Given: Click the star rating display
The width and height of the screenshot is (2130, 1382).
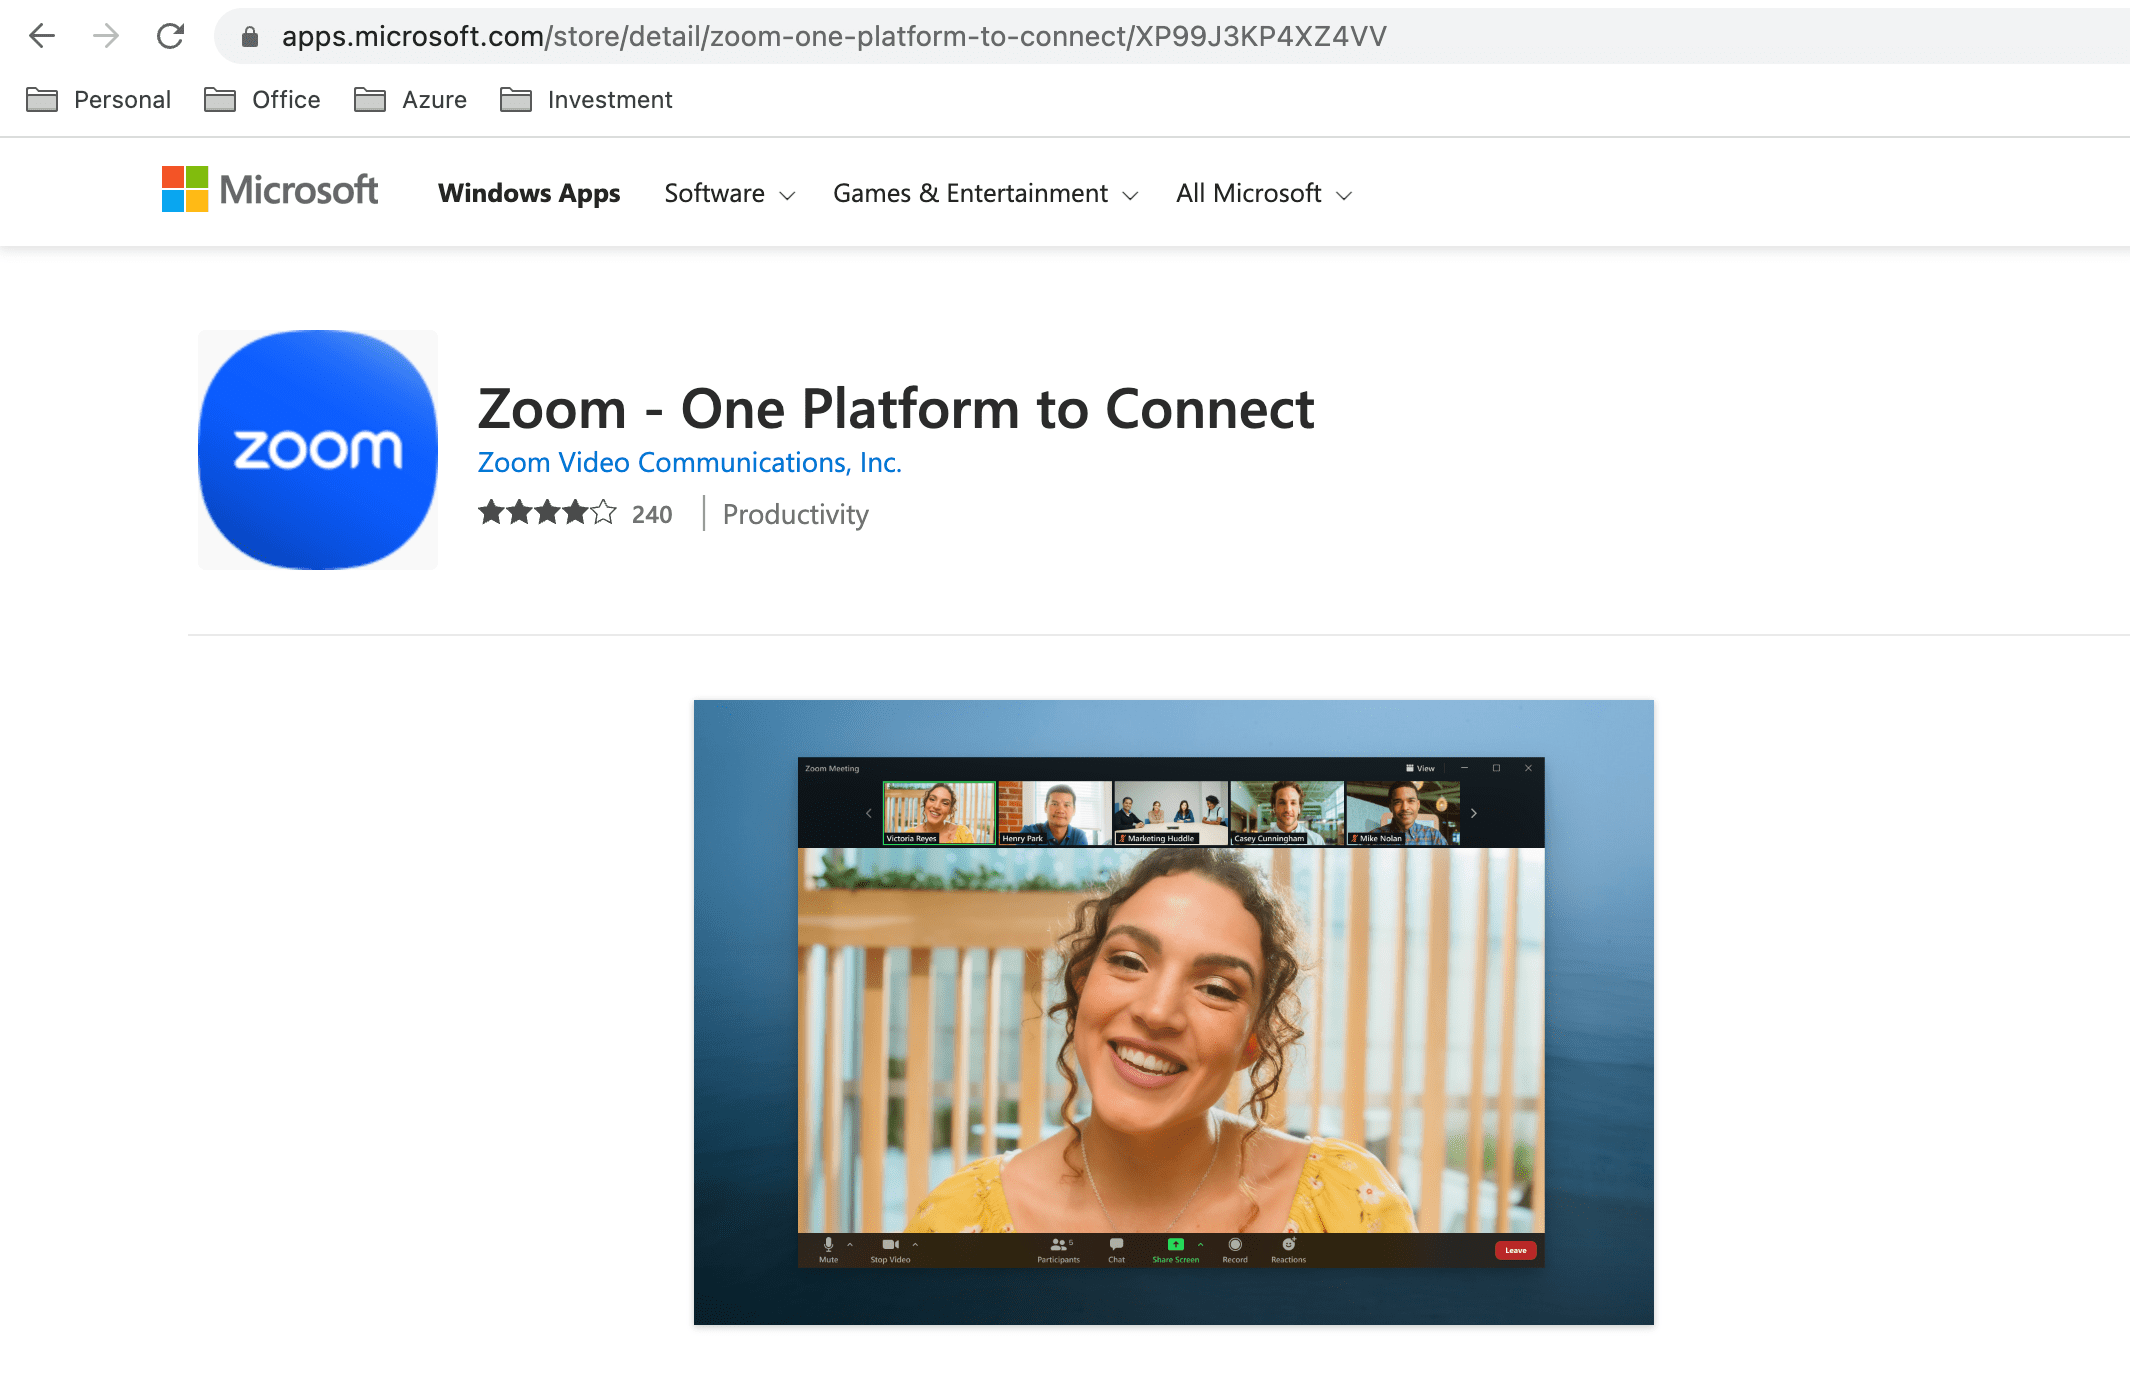Looking at the screenshot, I should (x=547, y=514).
